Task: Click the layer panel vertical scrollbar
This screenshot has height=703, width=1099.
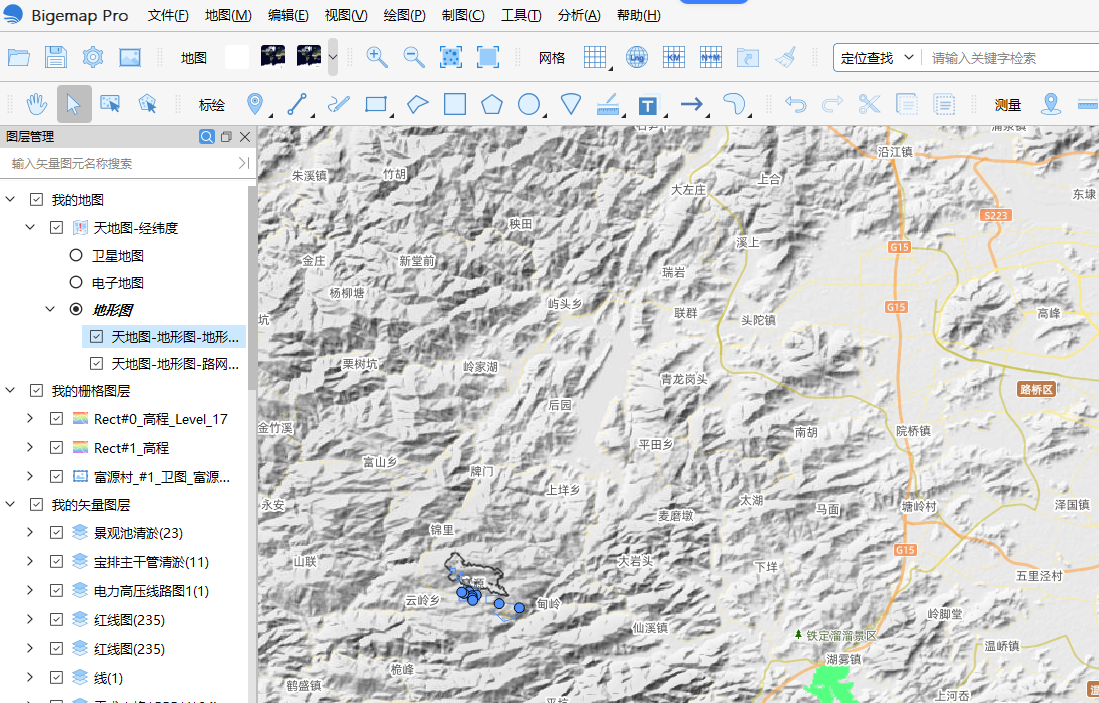Action: point(252,287)
